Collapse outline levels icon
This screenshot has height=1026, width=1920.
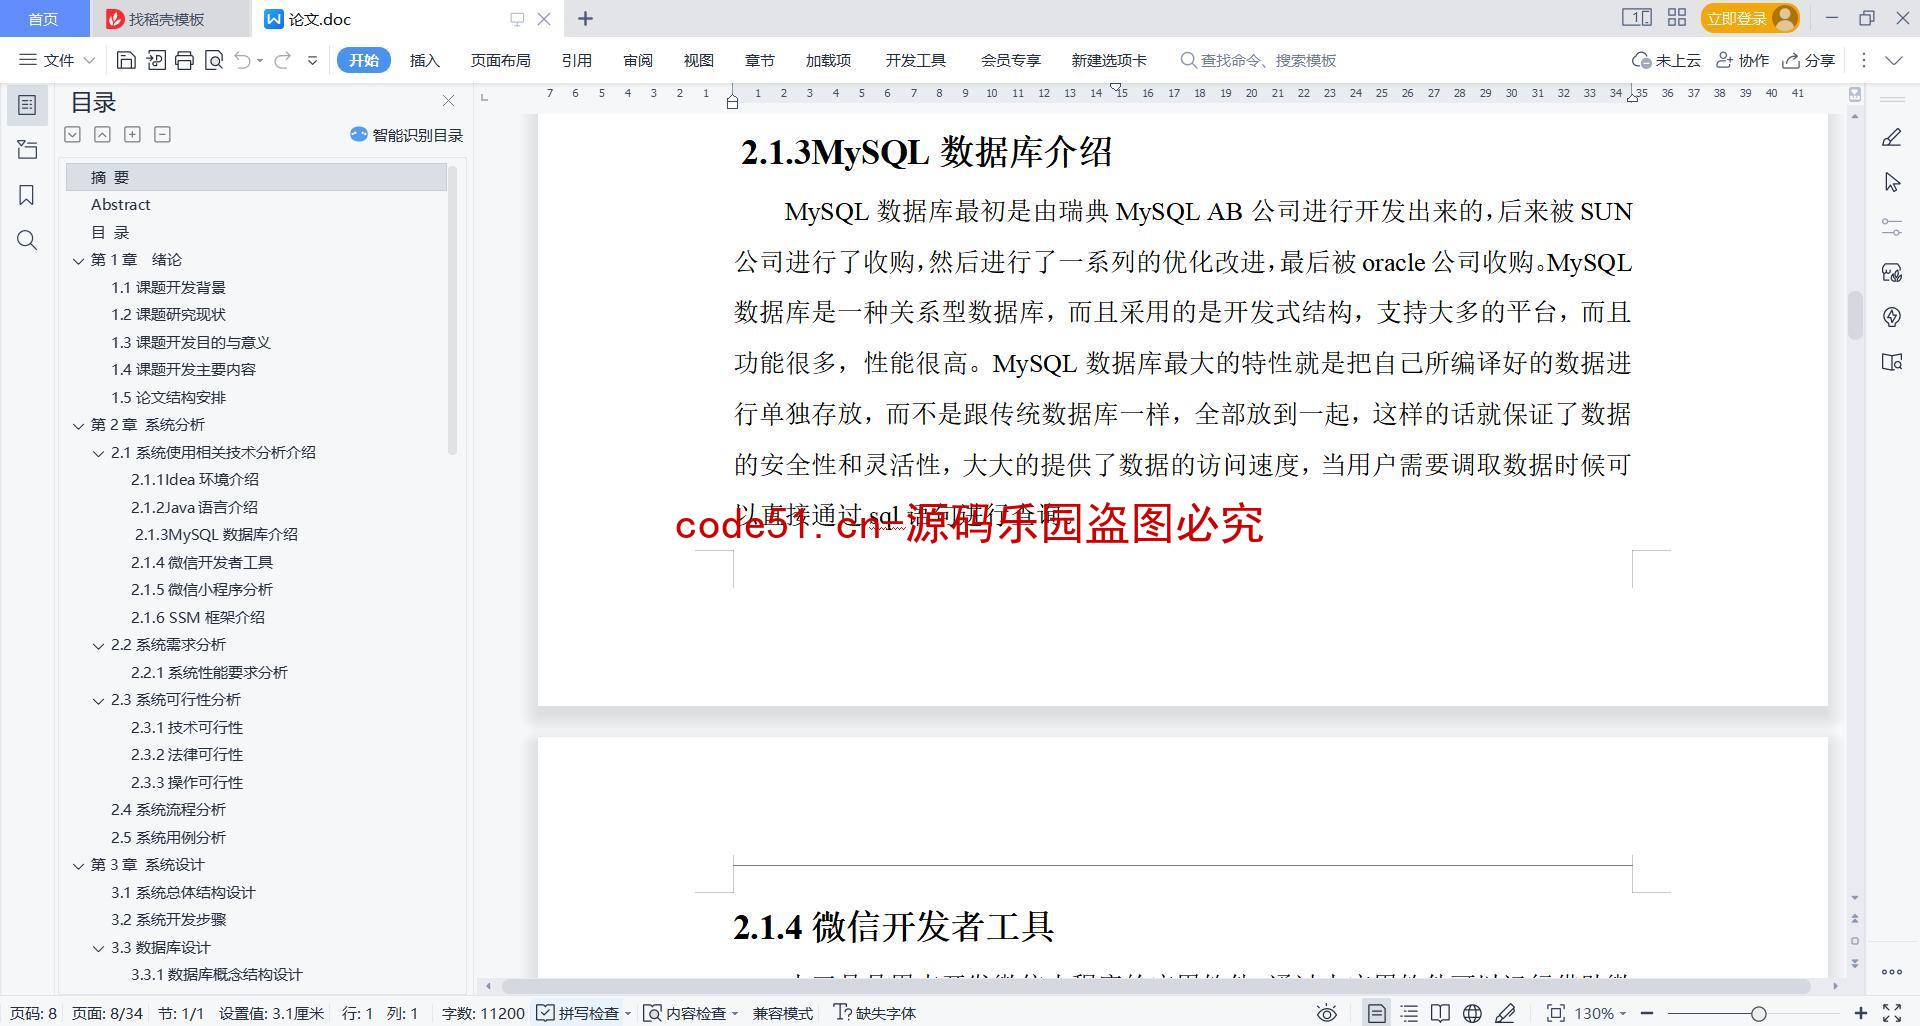point(102,134)
